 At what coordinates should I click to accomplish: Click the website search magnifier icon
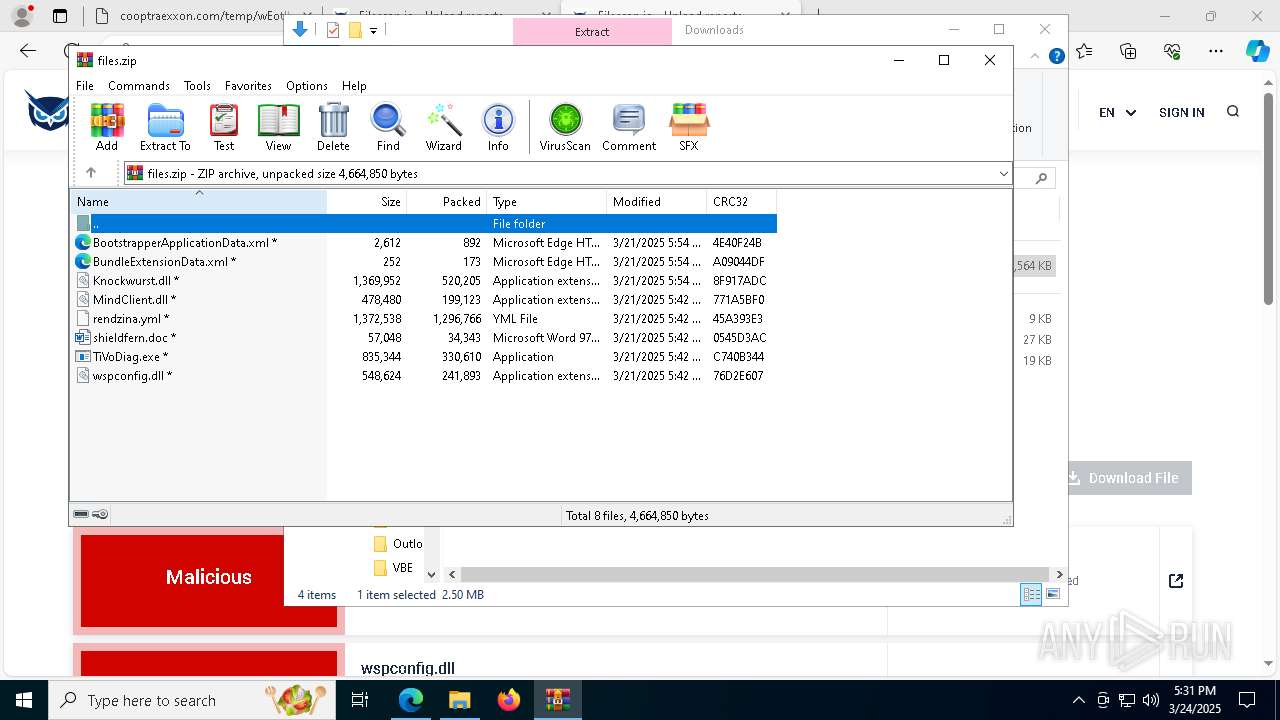[1233, 112]
